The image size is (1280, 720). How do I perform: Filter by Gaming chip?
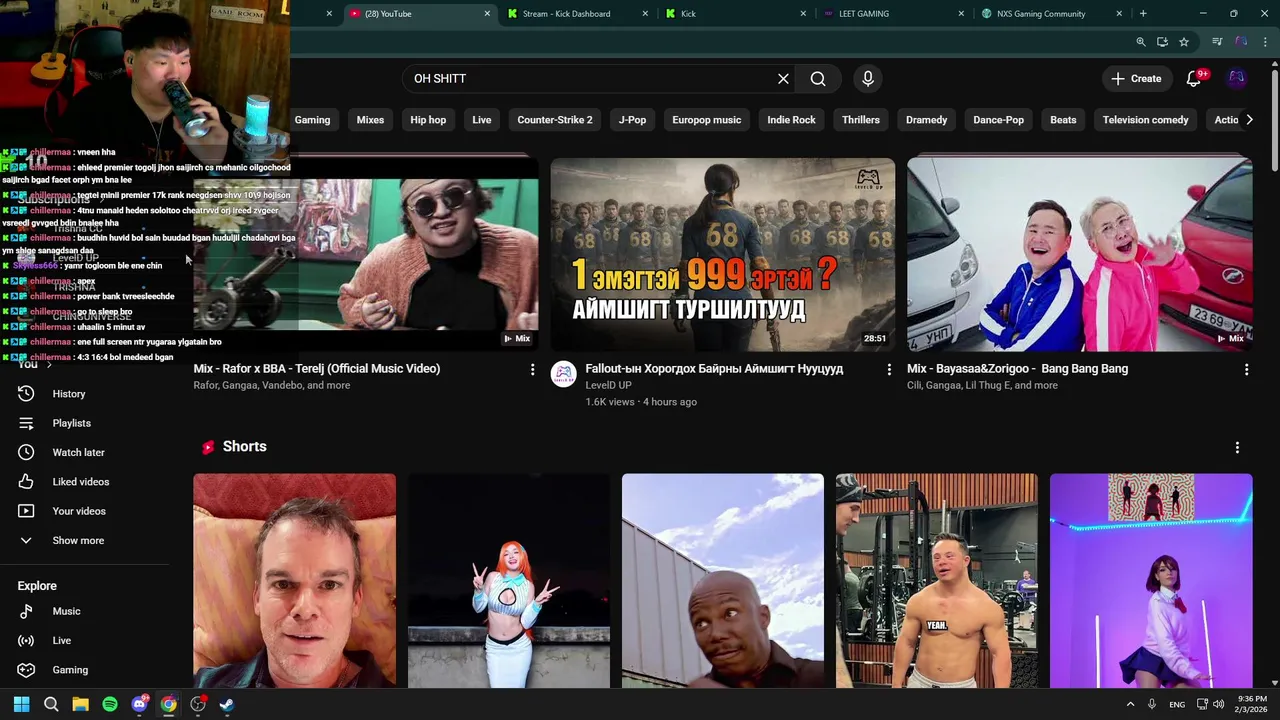click(x=312, y=120)
